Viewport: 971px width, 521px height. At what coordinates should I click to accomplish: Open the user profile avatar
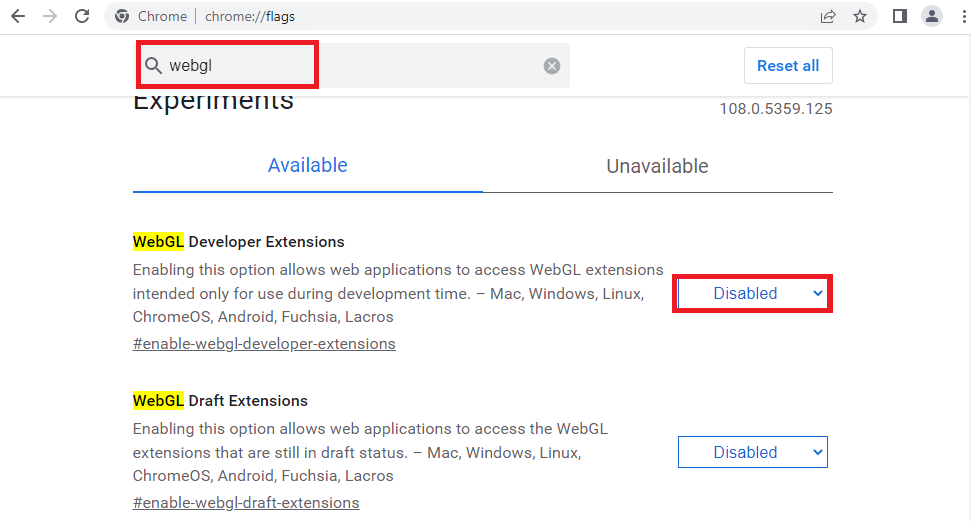(931, 16)
